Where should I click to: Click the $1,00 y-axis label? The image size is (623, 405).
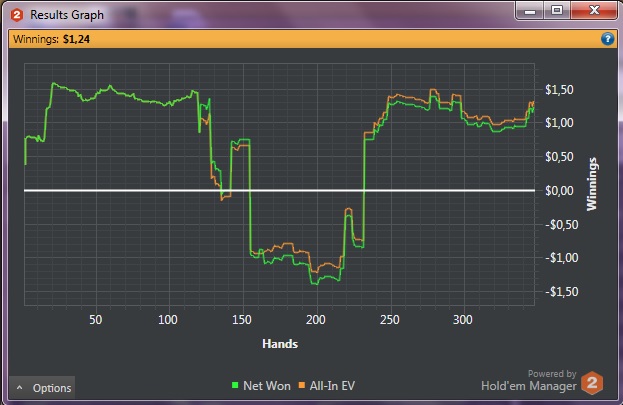pyautogui.click(x=559, y=123)
